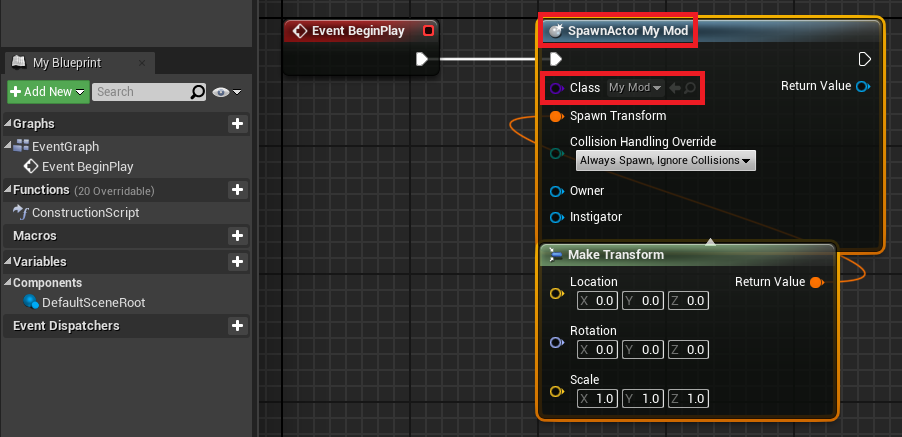Add a new macro with plus button

237,236
